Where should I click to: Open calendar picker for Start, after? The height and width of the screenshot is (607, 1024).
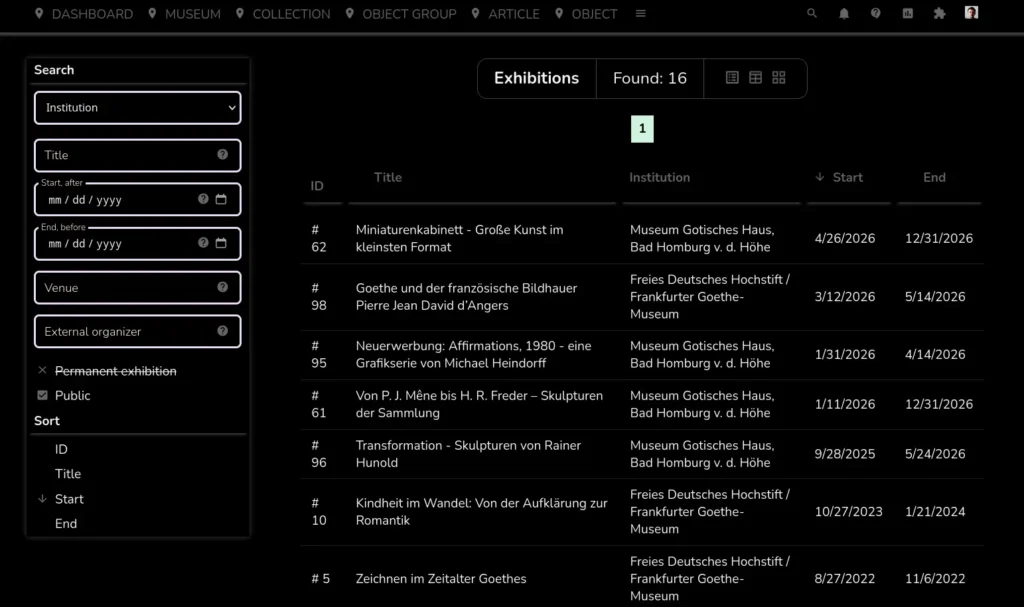(x=221, y=199)
